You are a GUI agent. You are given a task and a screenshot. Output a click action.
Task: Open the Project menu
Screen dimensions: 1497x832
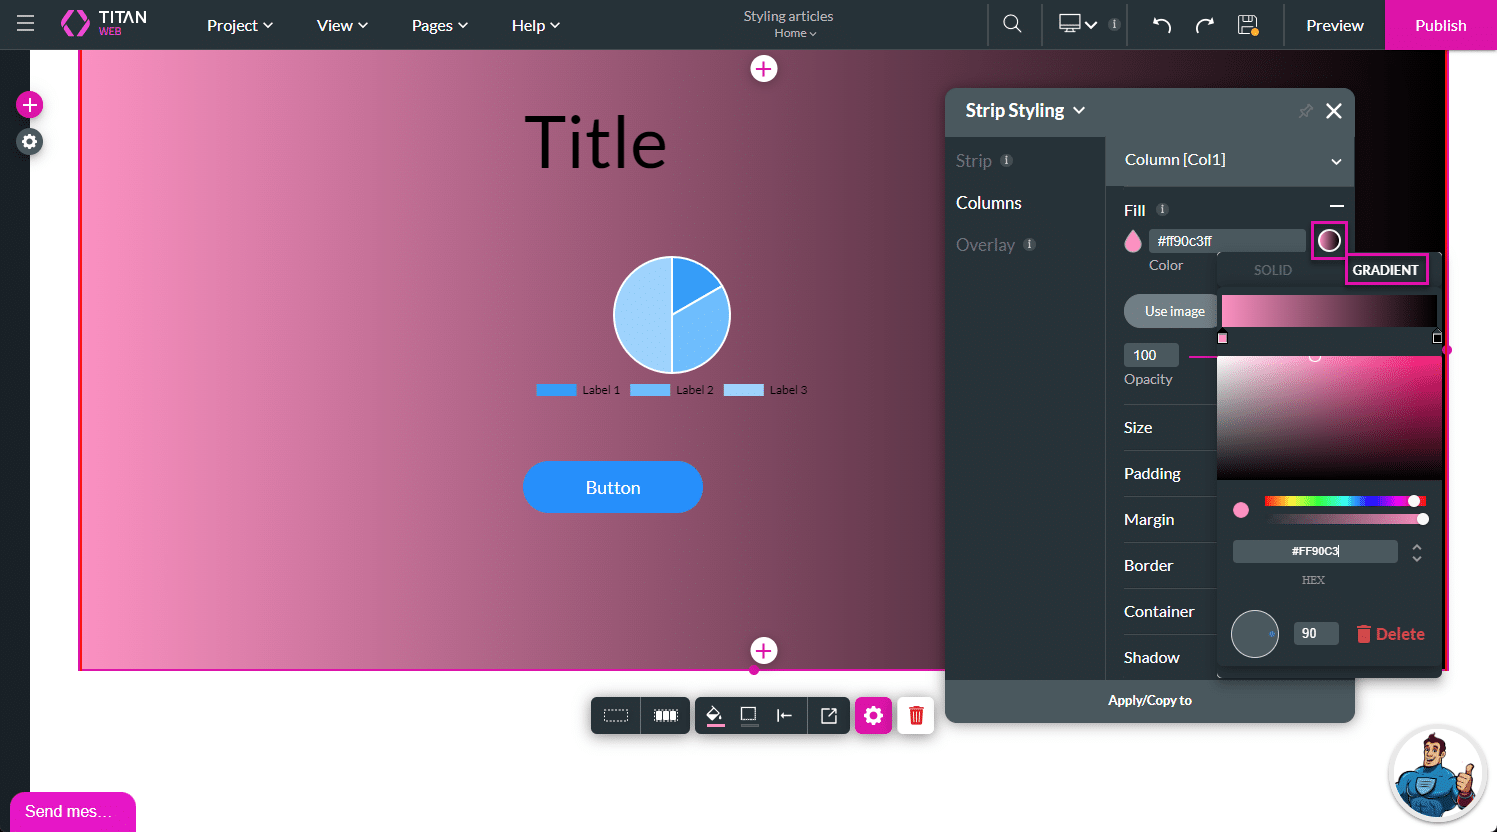(x=239, y=25)
